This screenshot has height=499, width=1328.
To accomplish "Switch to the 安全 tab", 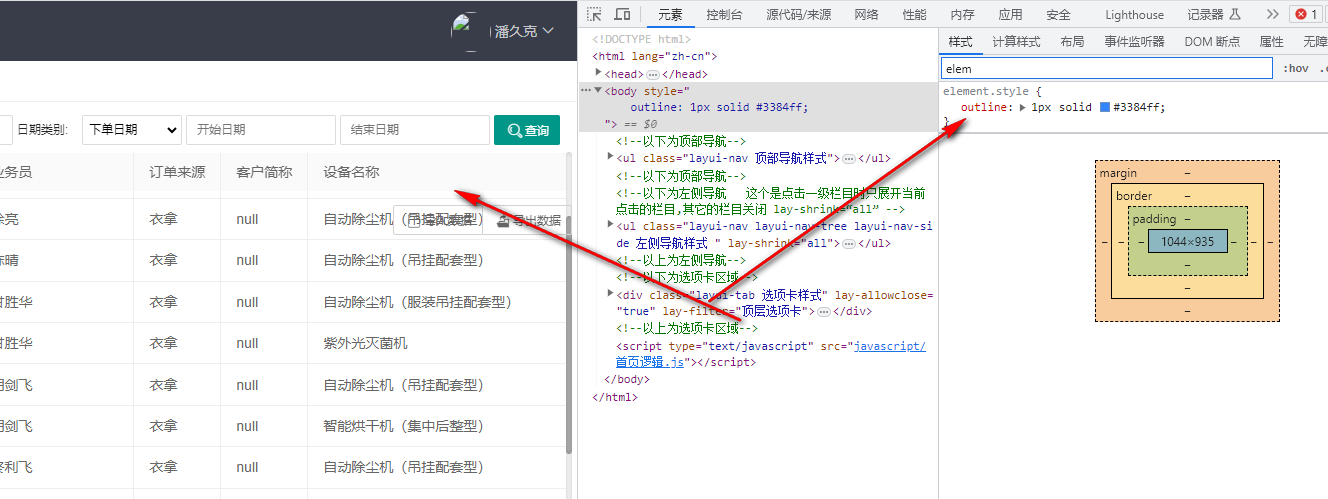I will coord(1058,14).
